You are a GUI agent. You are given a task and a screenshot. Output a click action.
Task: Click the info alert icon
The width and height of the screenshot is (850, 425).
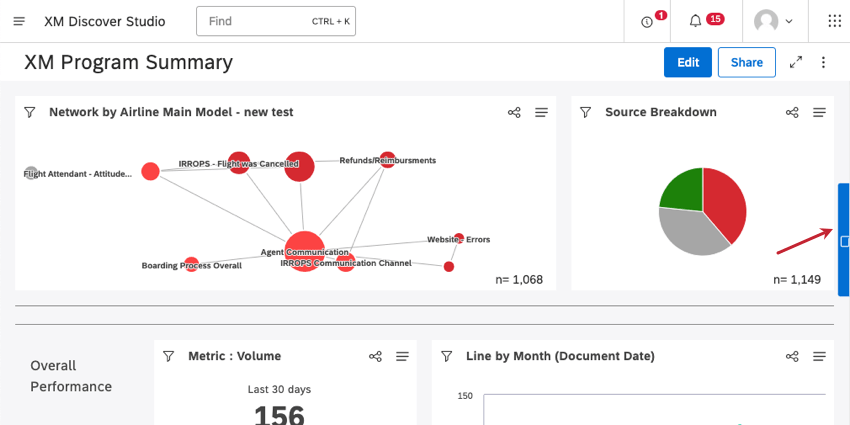tap(646, 22)
